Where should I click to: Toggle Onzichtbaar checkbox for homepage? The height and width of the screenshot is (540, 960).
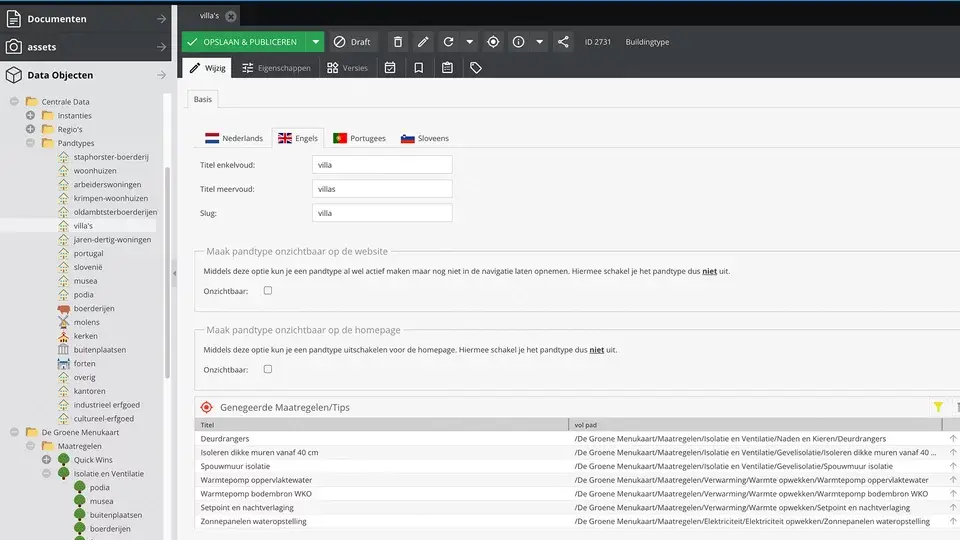268,369
